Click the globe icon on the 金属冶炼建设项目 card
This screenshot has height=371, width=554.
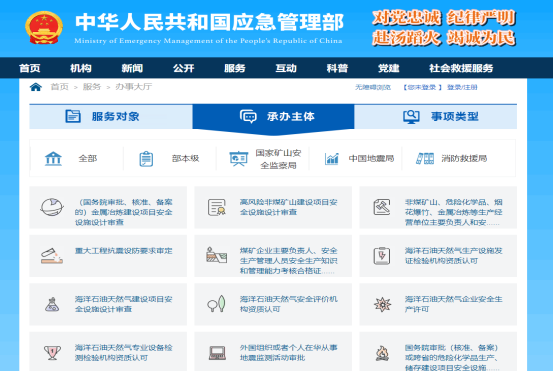click(52, 207)
